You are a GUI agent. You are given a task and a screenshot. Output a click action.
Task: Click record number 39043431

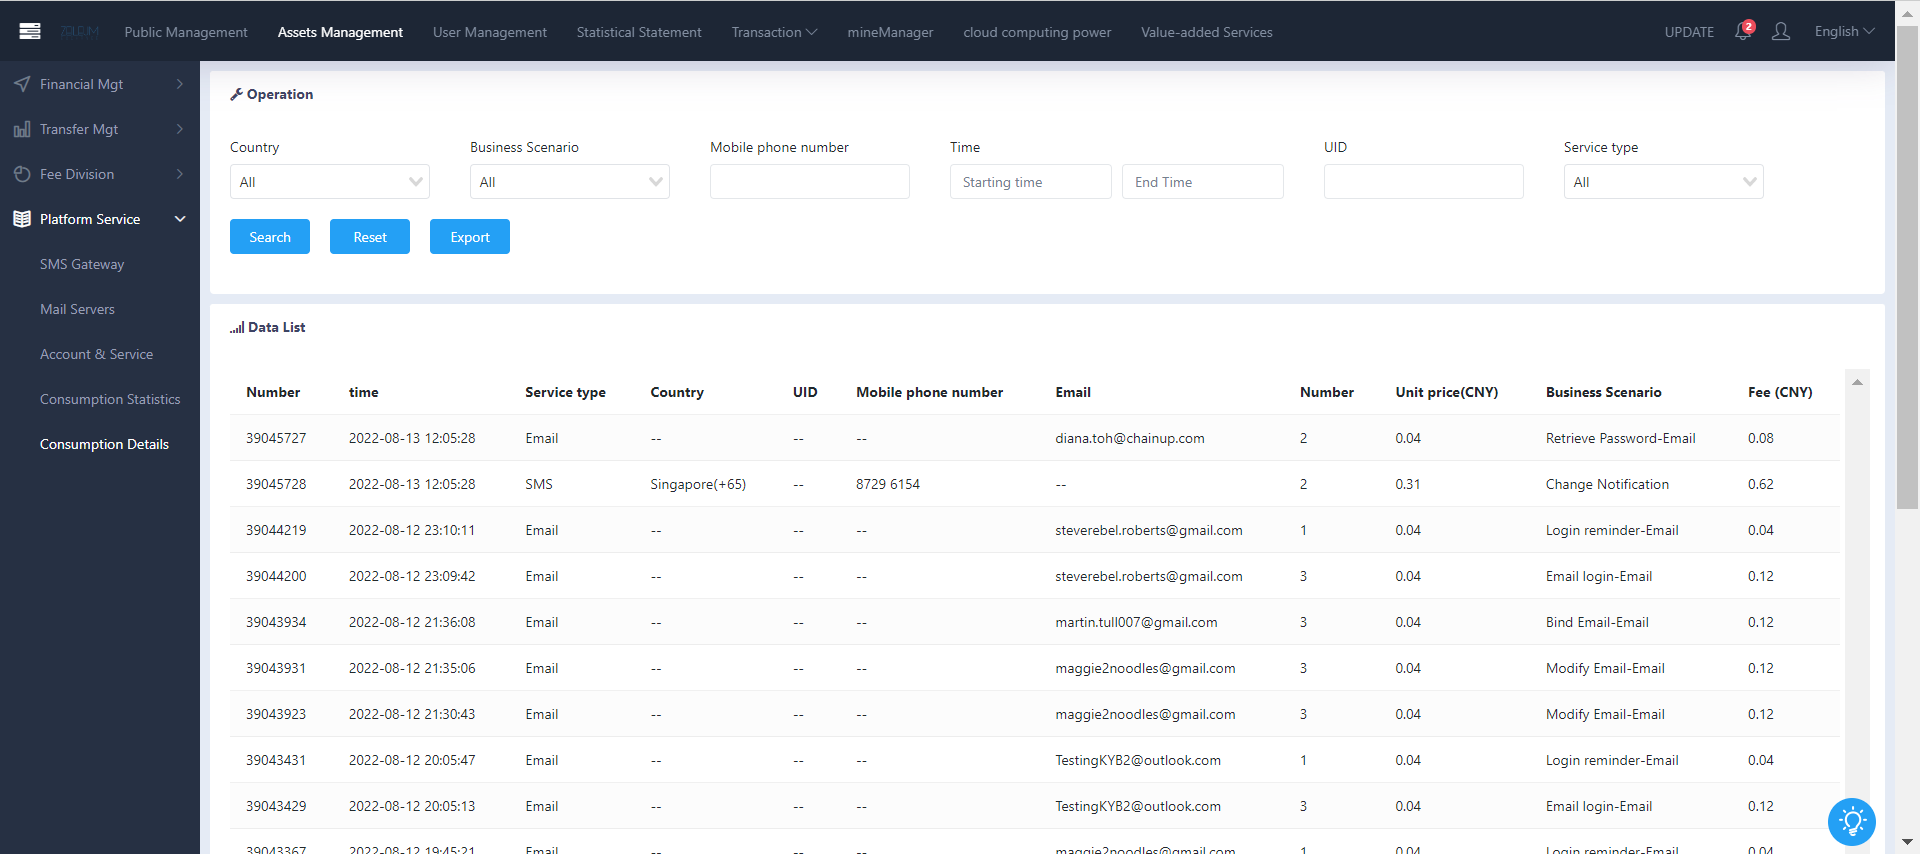[276, 760]
